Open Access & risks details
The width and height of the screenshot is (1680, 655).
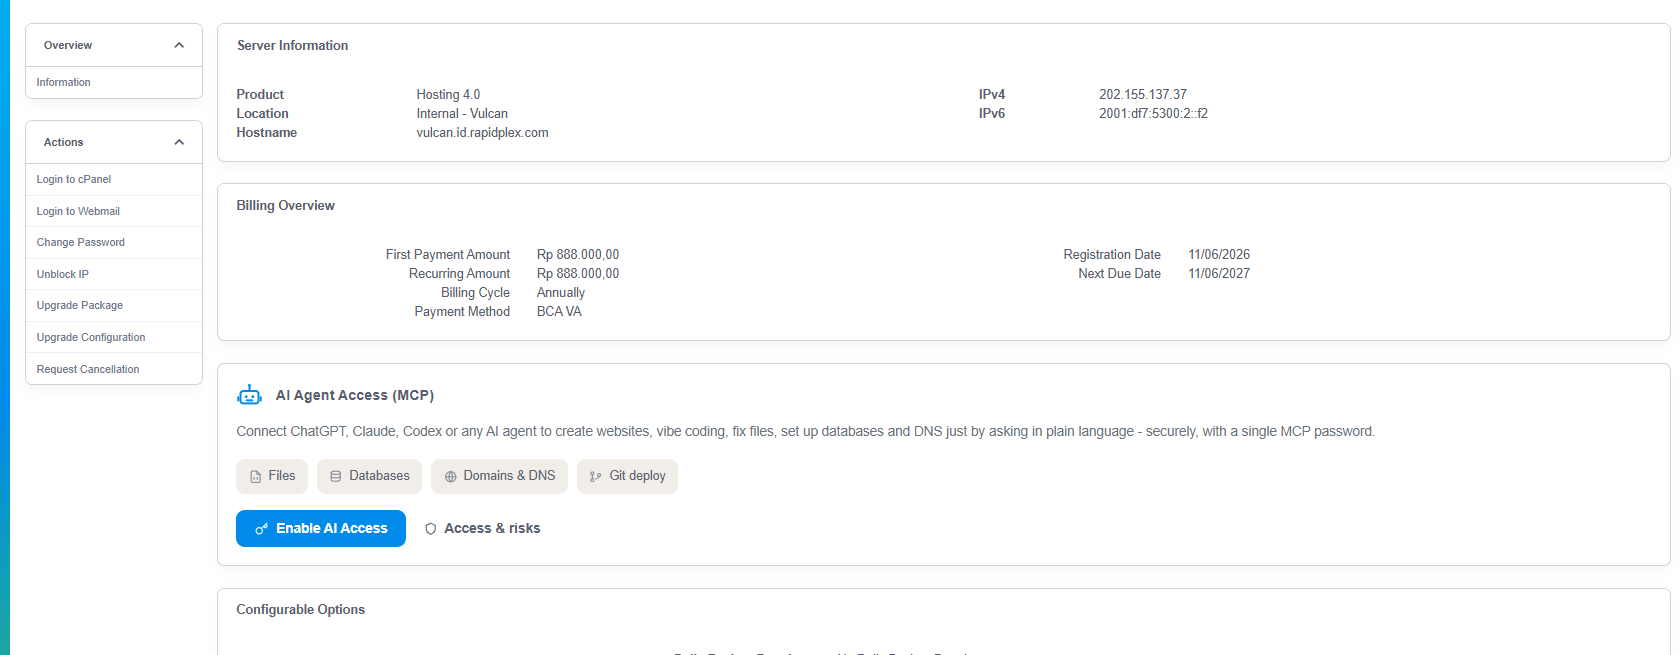(482, 529)
